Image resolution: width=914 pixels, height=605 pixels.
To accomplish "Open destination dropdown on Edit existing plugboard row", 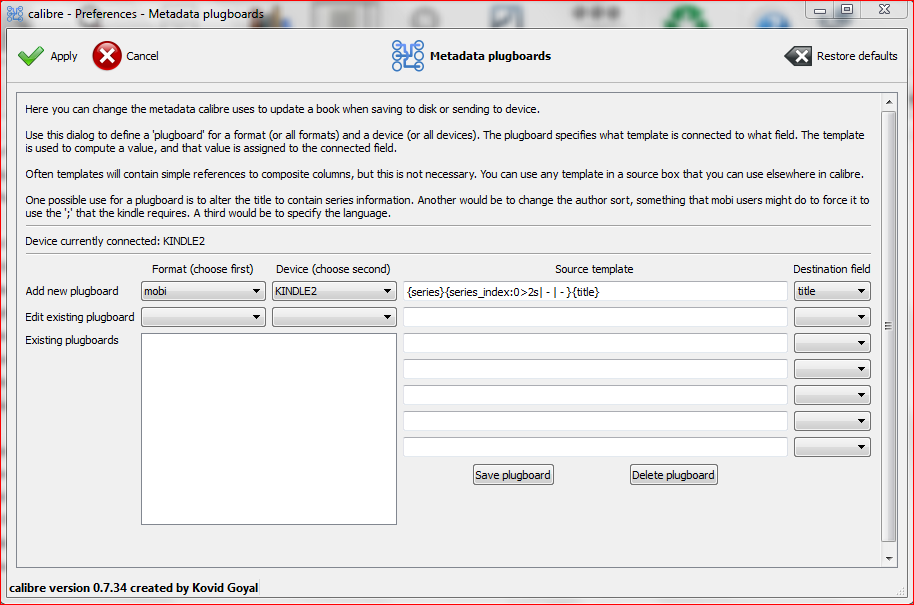I will pos(832,317).
